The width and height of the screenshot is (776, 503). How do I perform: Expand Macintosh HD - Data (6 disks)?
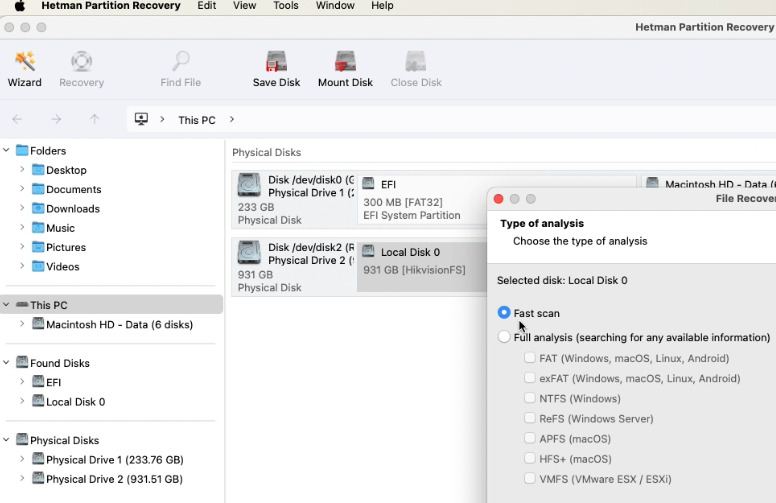pyautogui.click(x=22, y=324)
